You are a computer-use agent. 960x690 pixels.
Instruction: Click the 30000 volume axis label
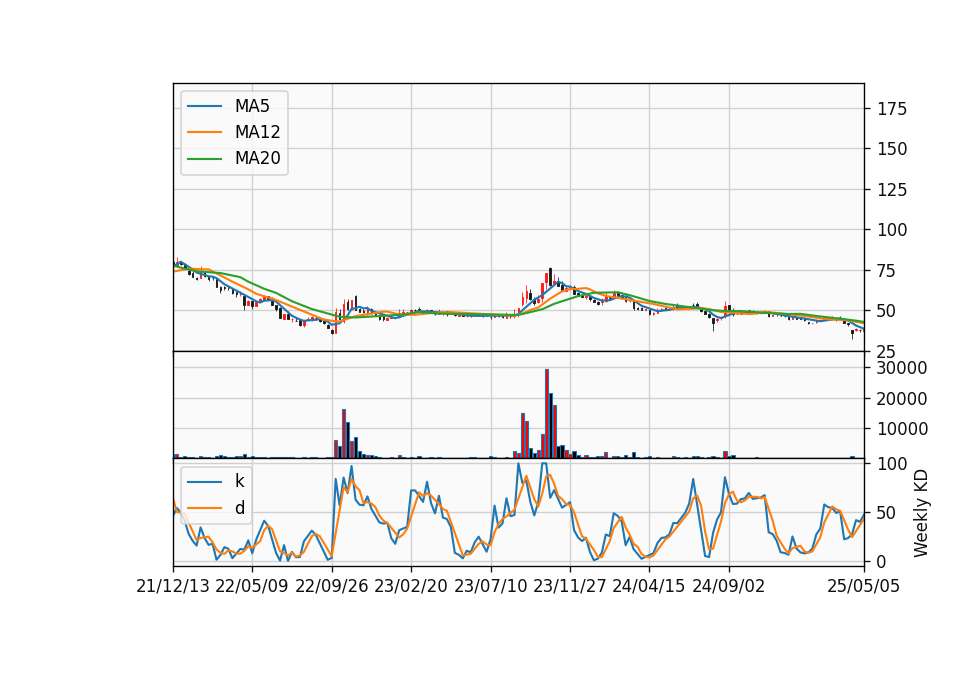pyautogui.click(x=902, y=368)
